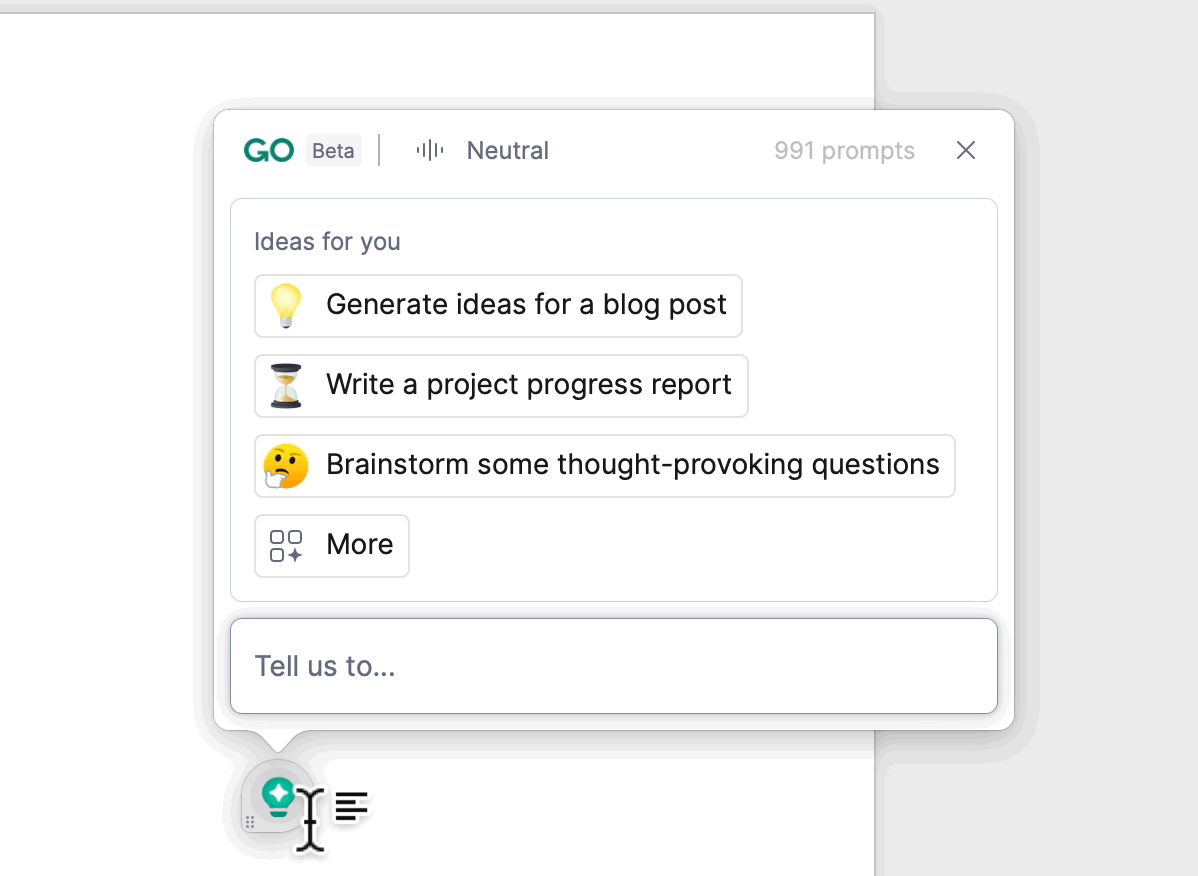
Task: Click the thinking-face emoji on the brainstorm prompt
Action: [x=287, y=465]
